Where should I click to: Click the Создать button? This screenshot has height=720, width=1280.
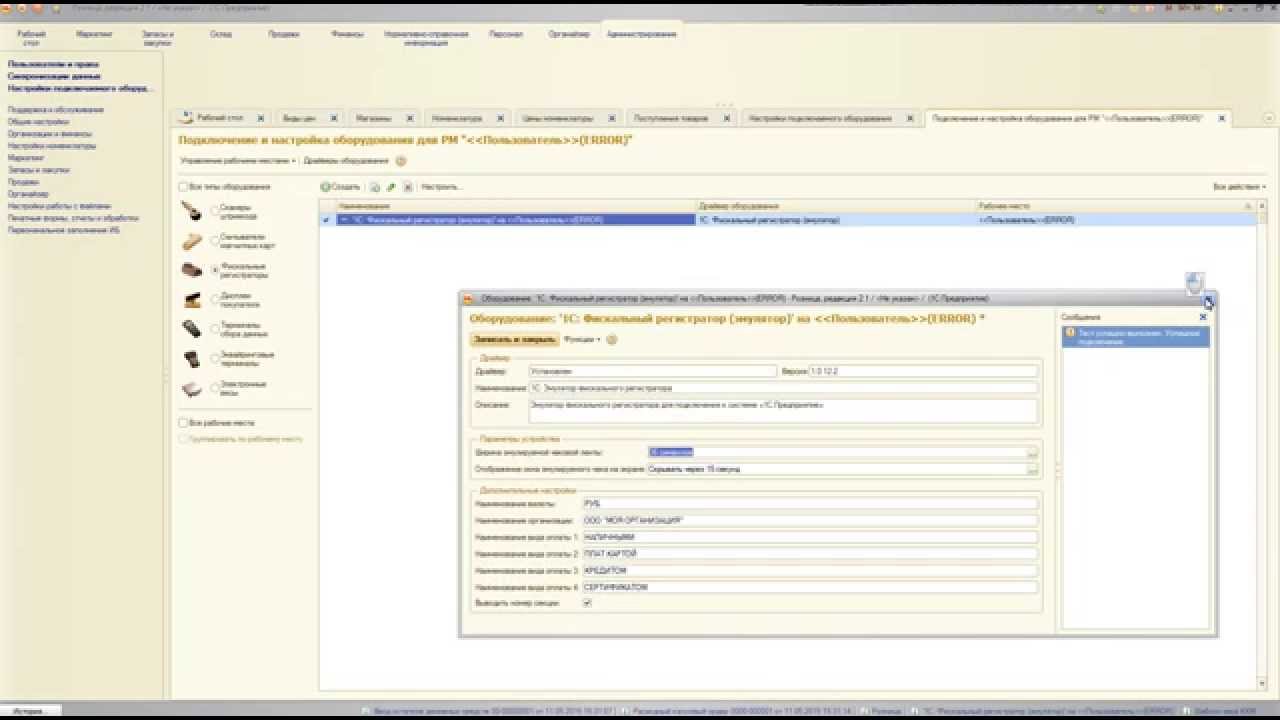341,187
